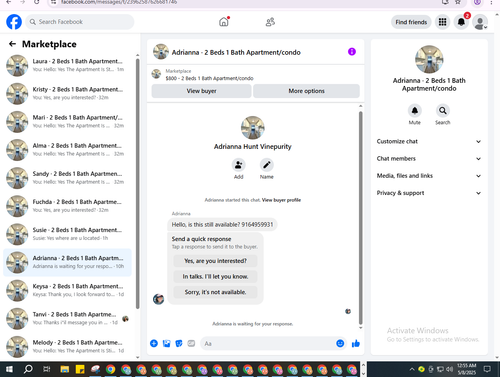Screen dimensions: 500x377
Task: Open Windows taskbar search
Action: click(x=28, y=369)
